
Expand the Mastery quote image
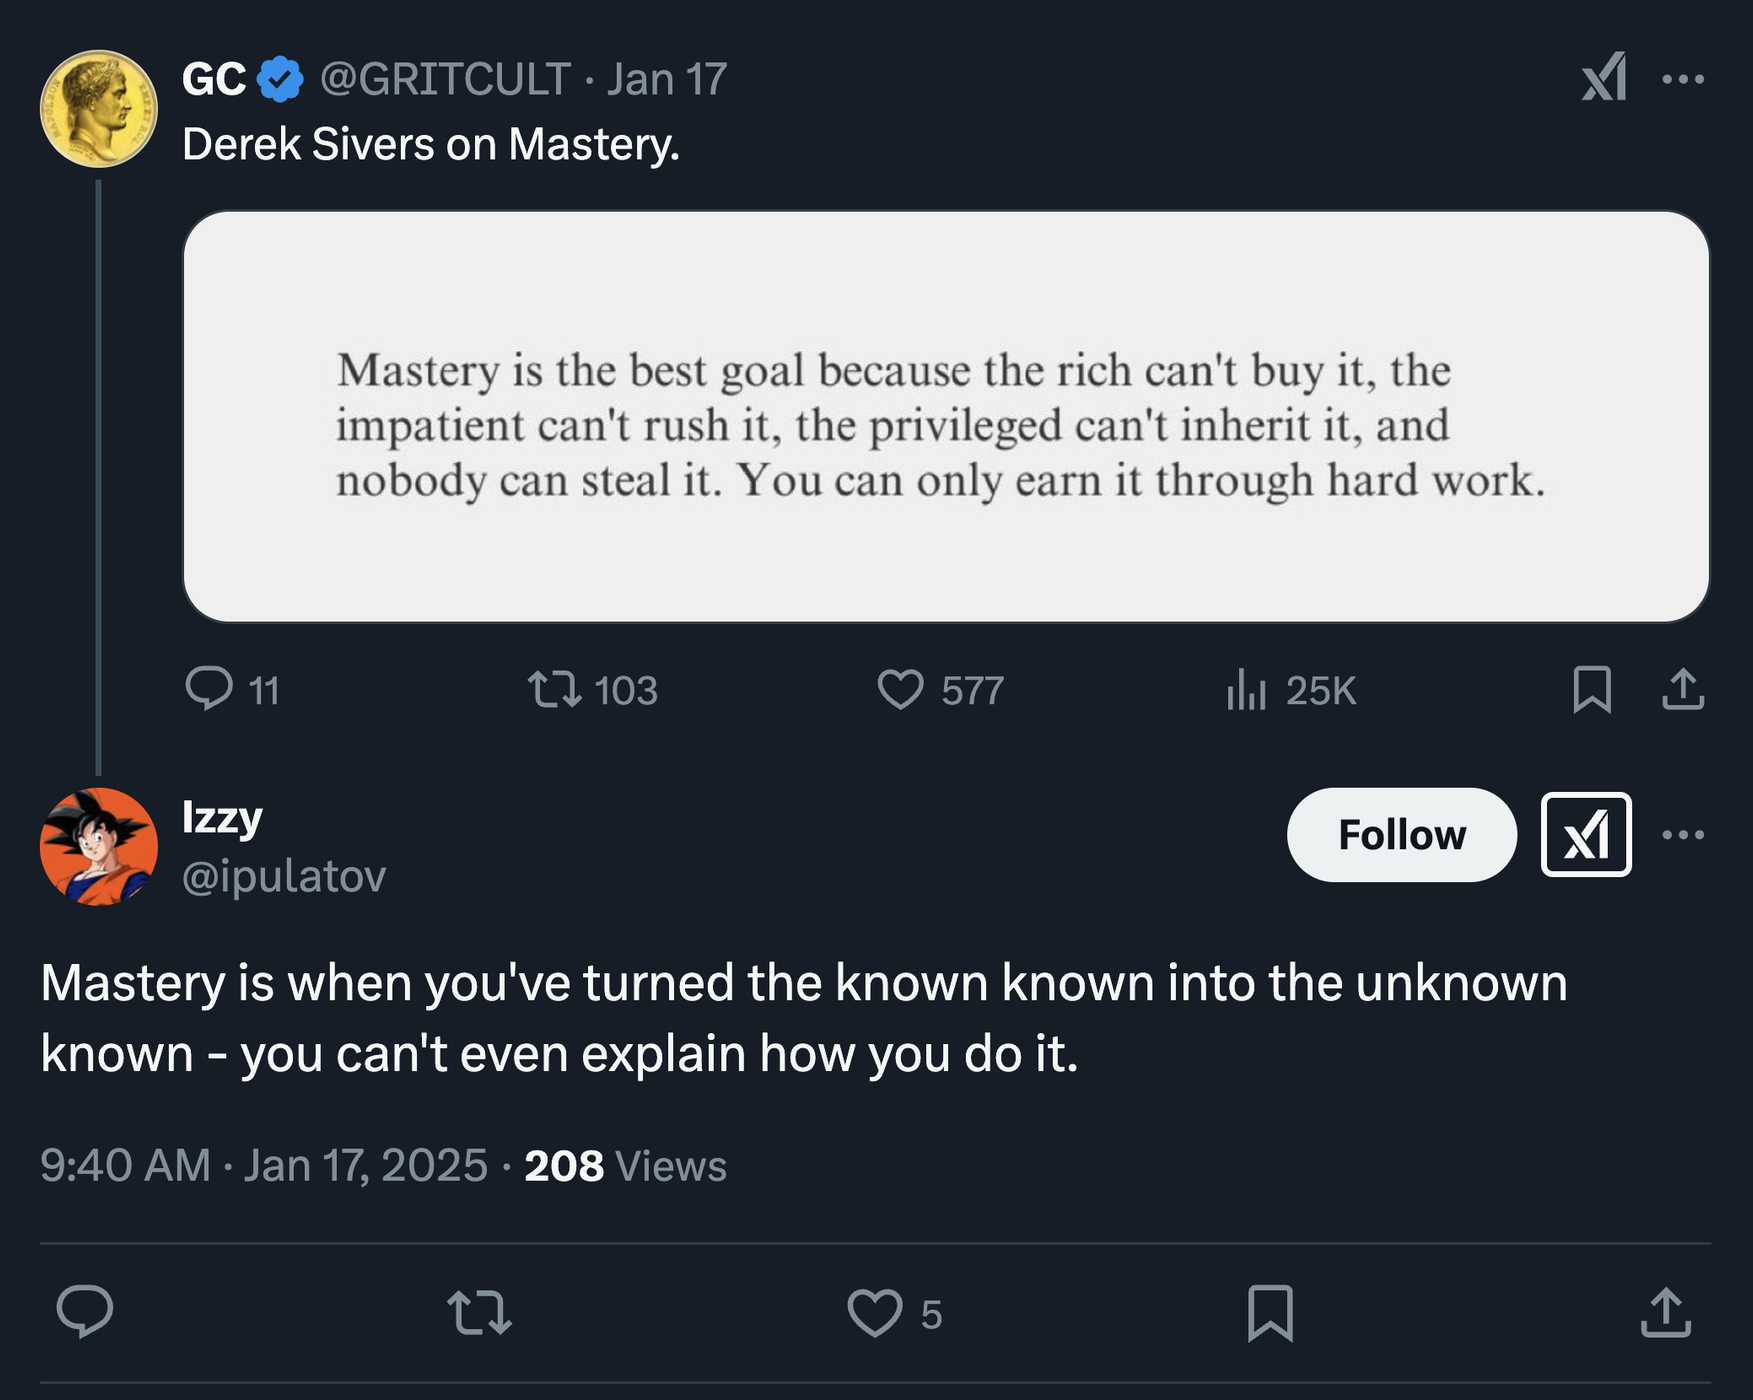point(945,416)
